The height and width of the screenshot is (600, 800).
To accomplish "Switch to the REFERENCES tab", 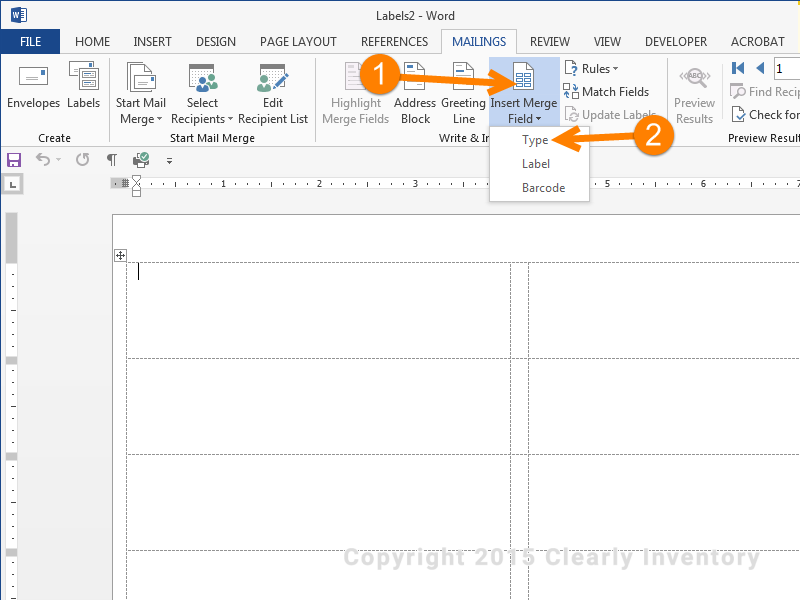I will (x=394, y=41).
